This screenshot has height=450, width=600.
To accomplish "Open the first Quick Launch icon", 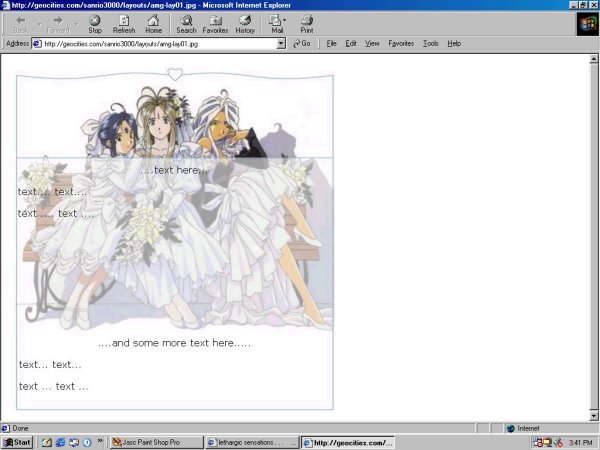I will pos(47,442).
